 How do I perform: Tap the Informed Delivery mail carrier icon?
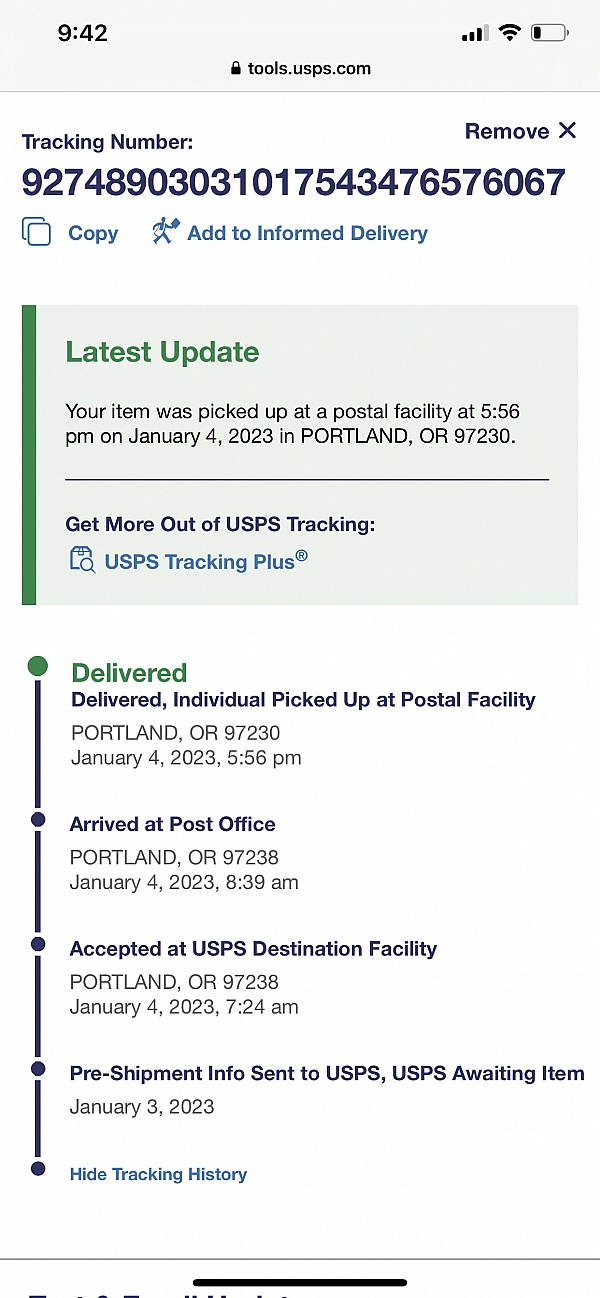coord(165,232)
